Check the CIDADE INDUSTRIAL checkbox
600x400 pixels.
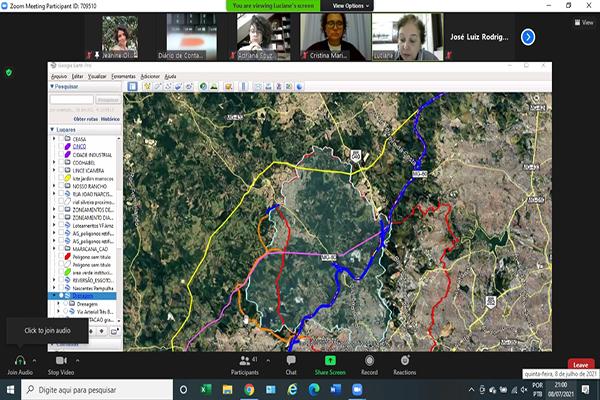pyautogui.click(x=60, y=155)
